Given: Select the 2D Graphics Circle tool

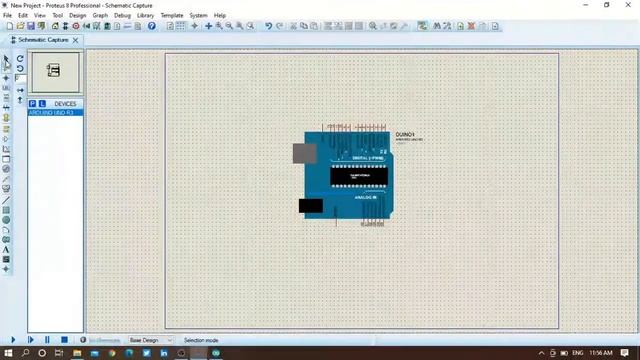Looking at the screenshot, I should coord(6,220).
